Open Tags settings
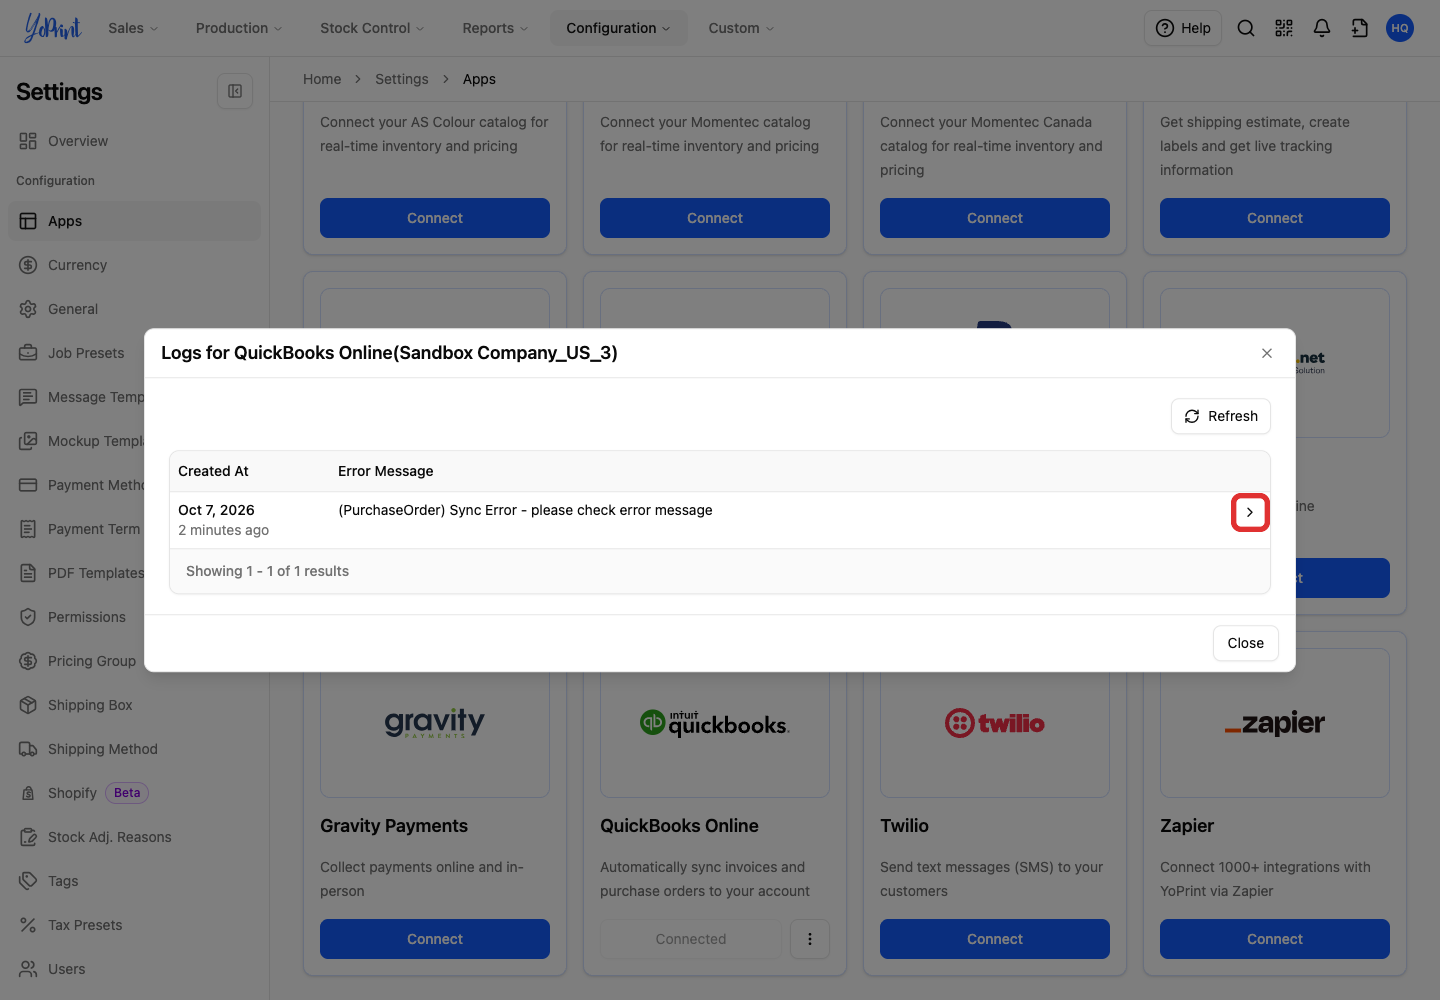The width and height of the screenshot is (1440, 1000). [134, 881]
